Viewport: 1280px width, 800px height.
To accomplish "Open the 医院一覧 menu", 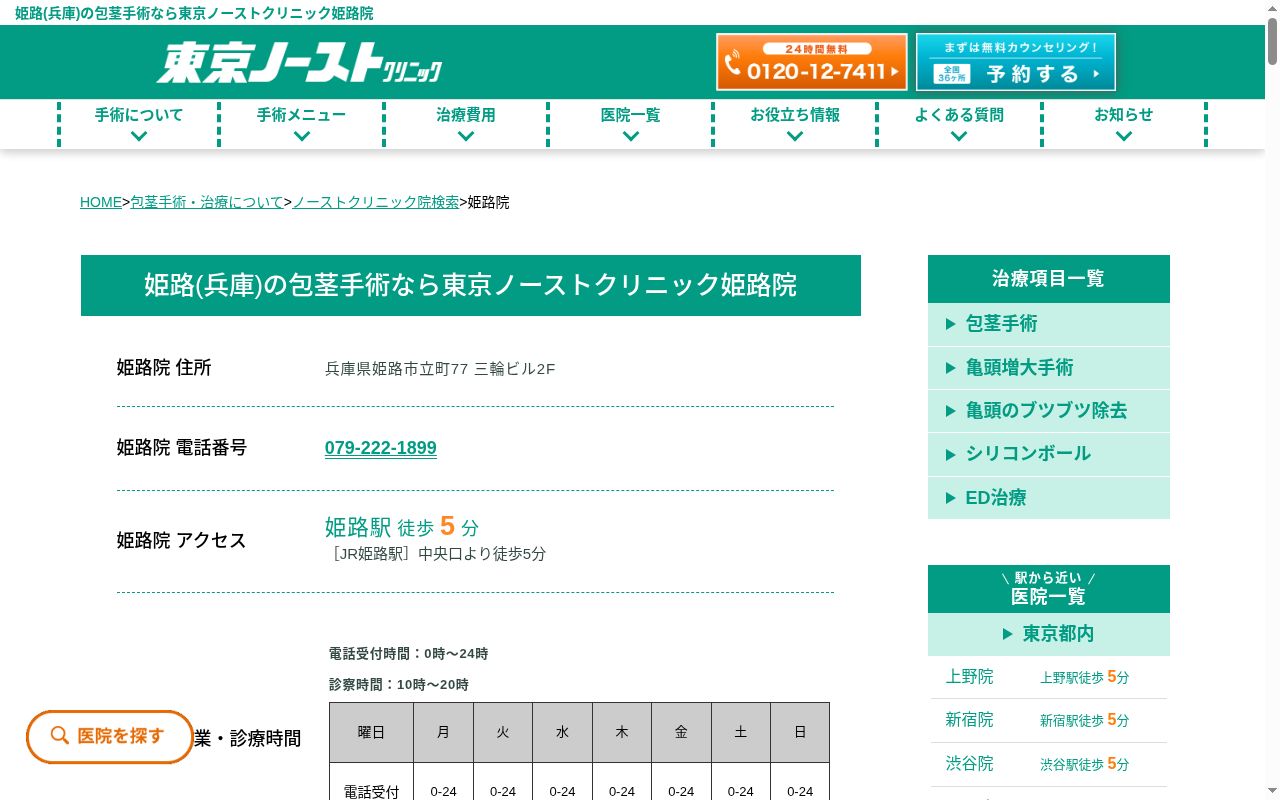I will pyautogui.click(x=630, y=124).
